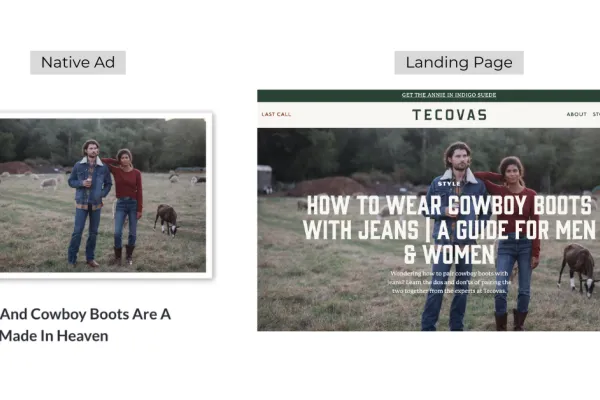Click the Tecovas logo
Viewport: 600px width, 400px height.
450,115
